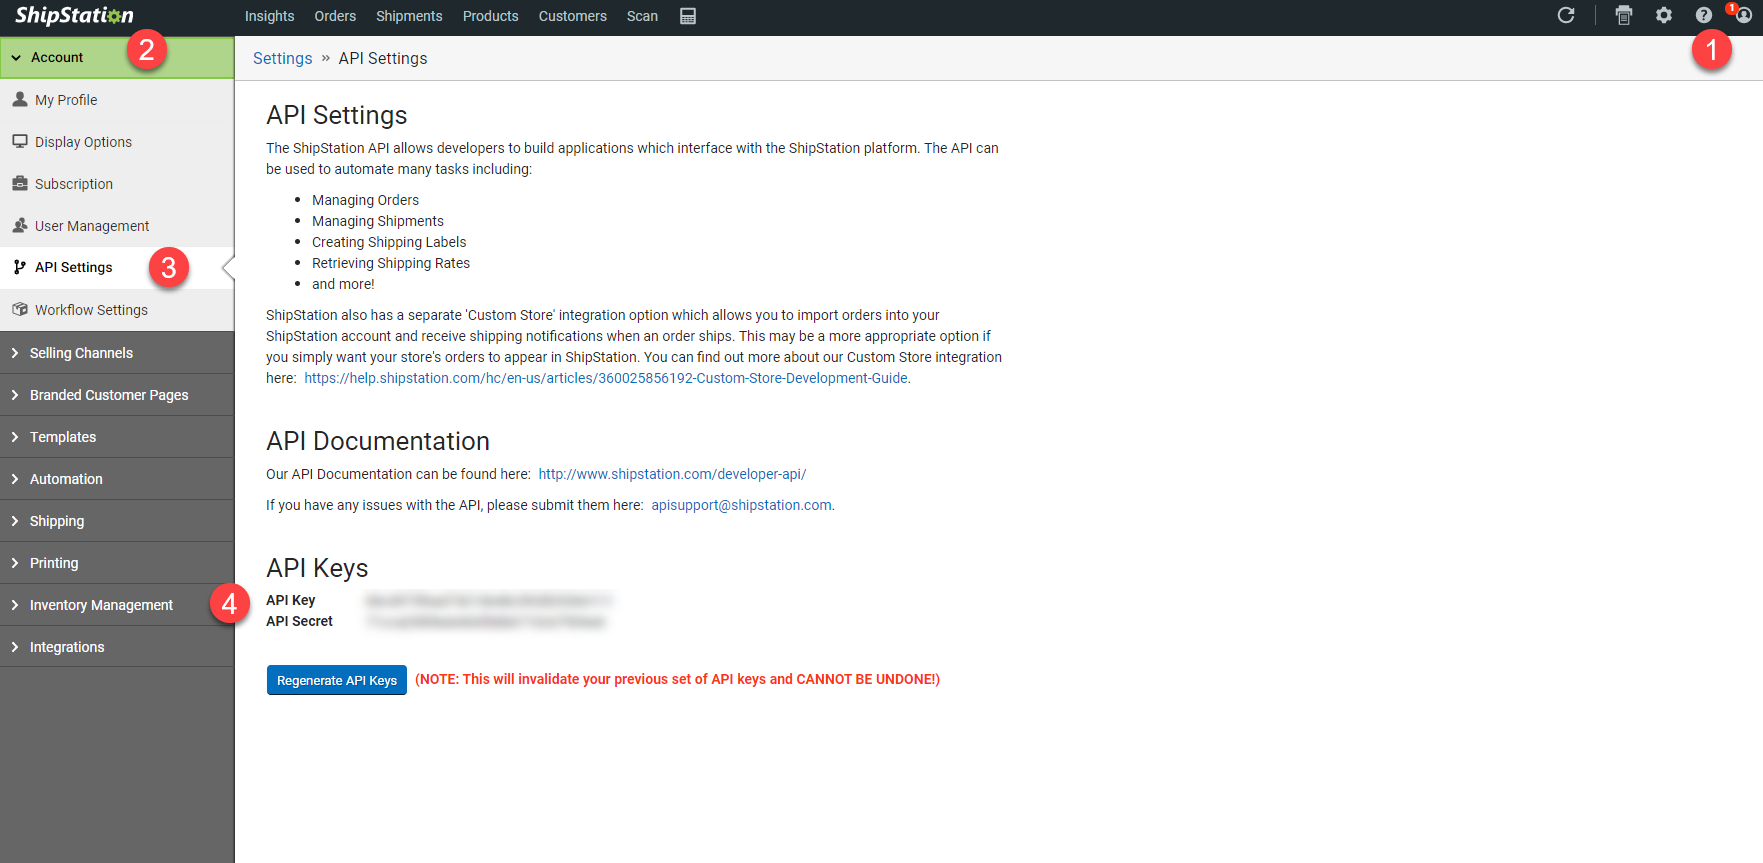Collapse the Account section

pyautogui.click(x=117, y=57)
